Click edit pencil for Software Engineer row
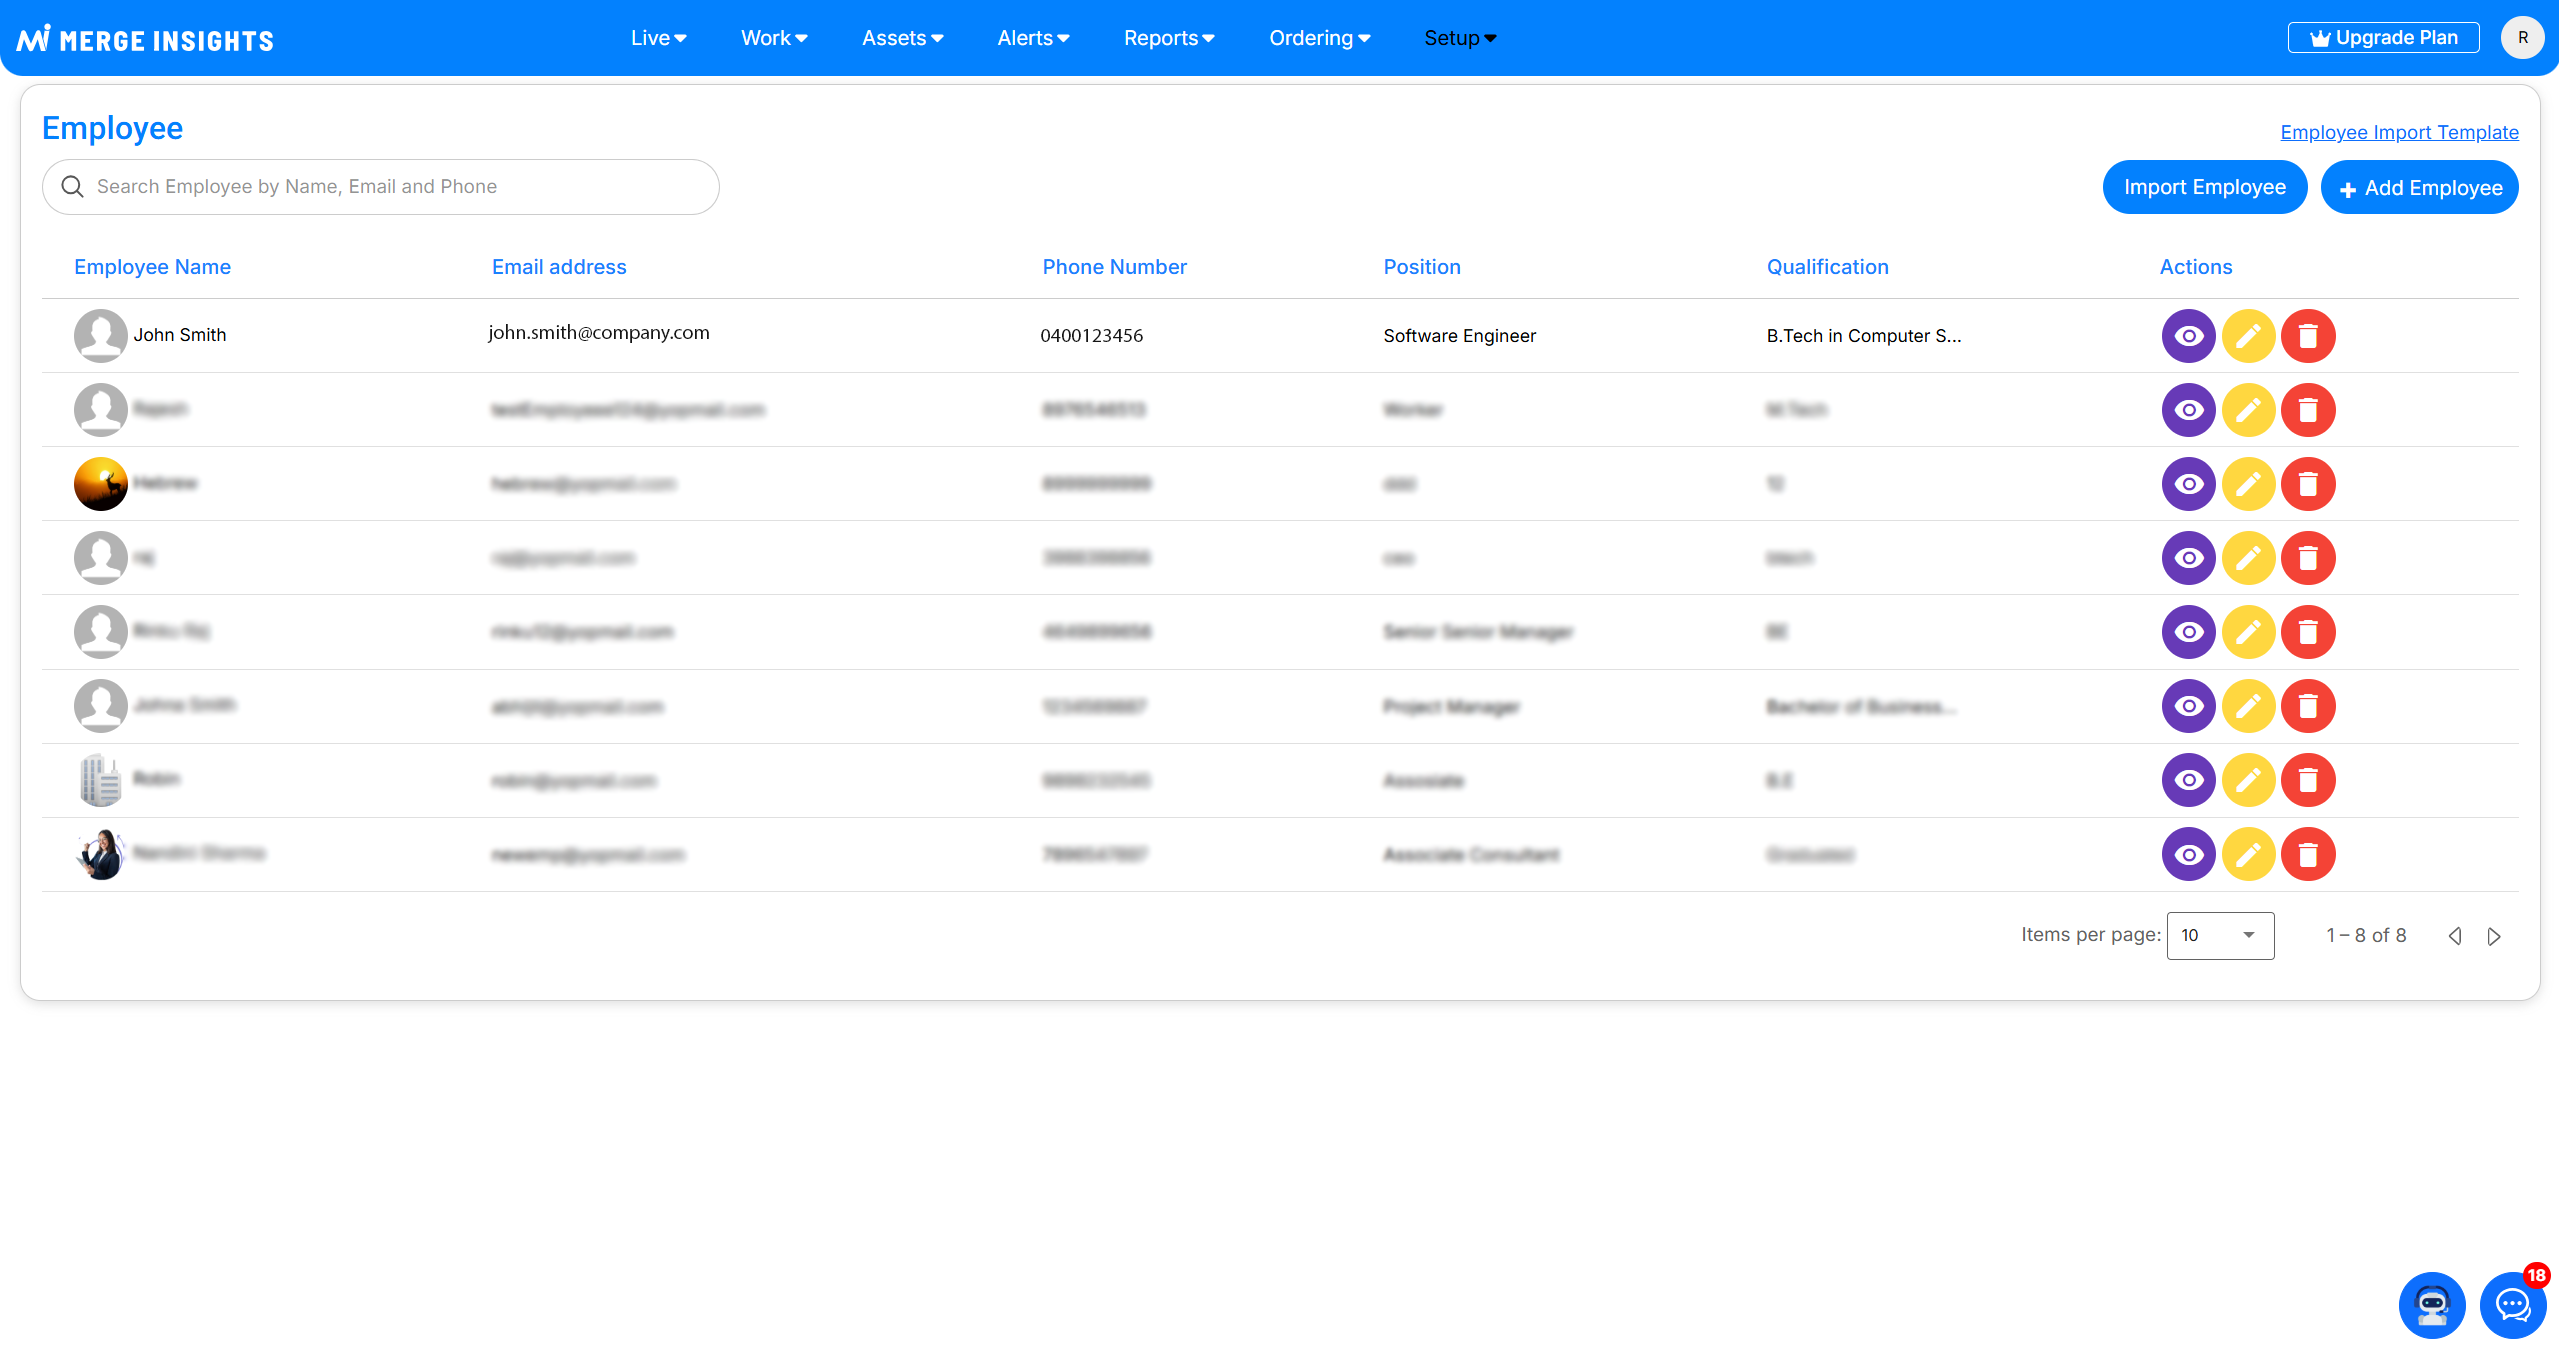 [2248, 336]
